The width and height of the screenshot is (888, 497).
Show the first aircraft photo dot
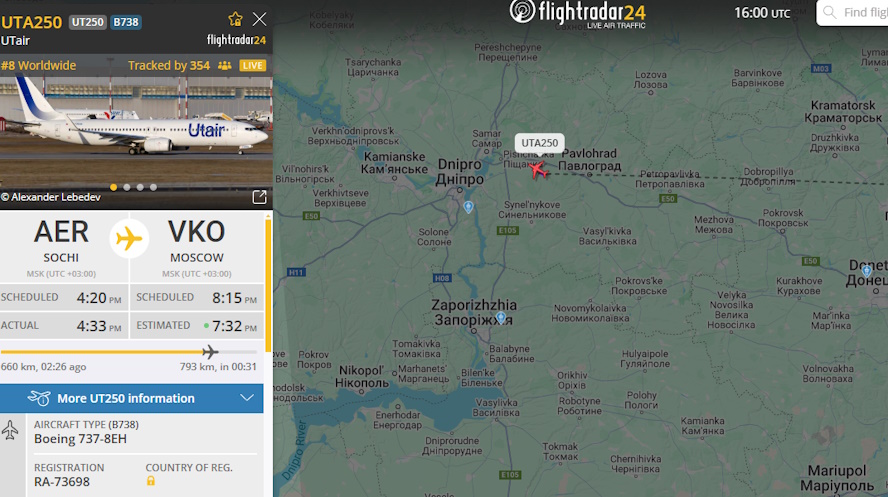113,187
